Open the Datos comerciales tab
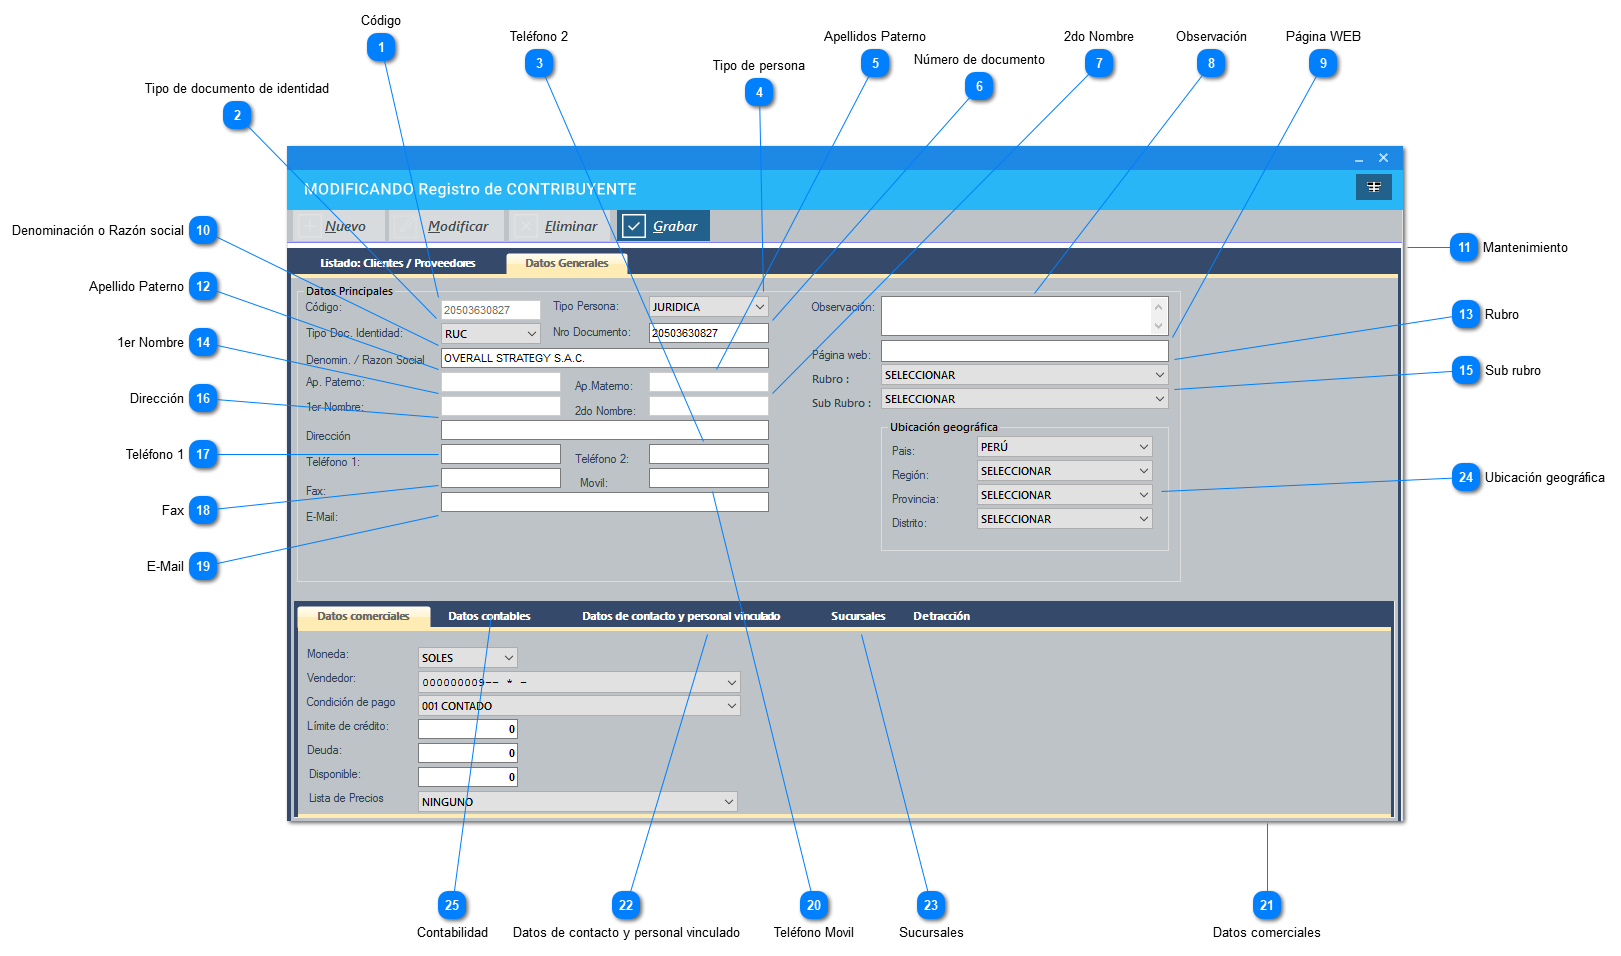Screen dimensions: 1621x956 [363, 617]
